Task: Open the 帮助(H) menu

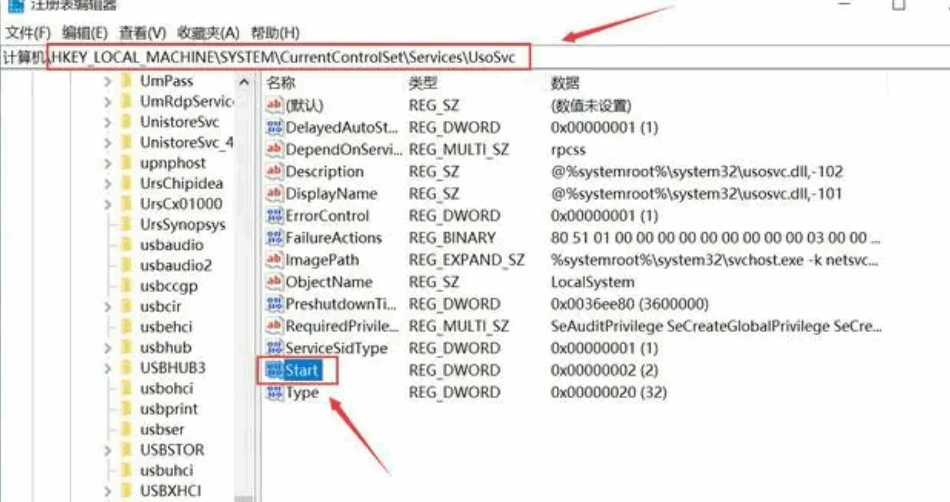Action: [275, 32]
